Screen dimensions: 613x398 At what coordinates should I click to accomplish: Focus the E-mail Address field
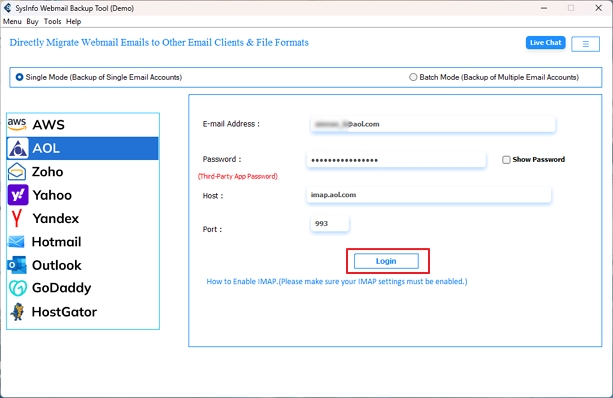click(x=433, y=124)
